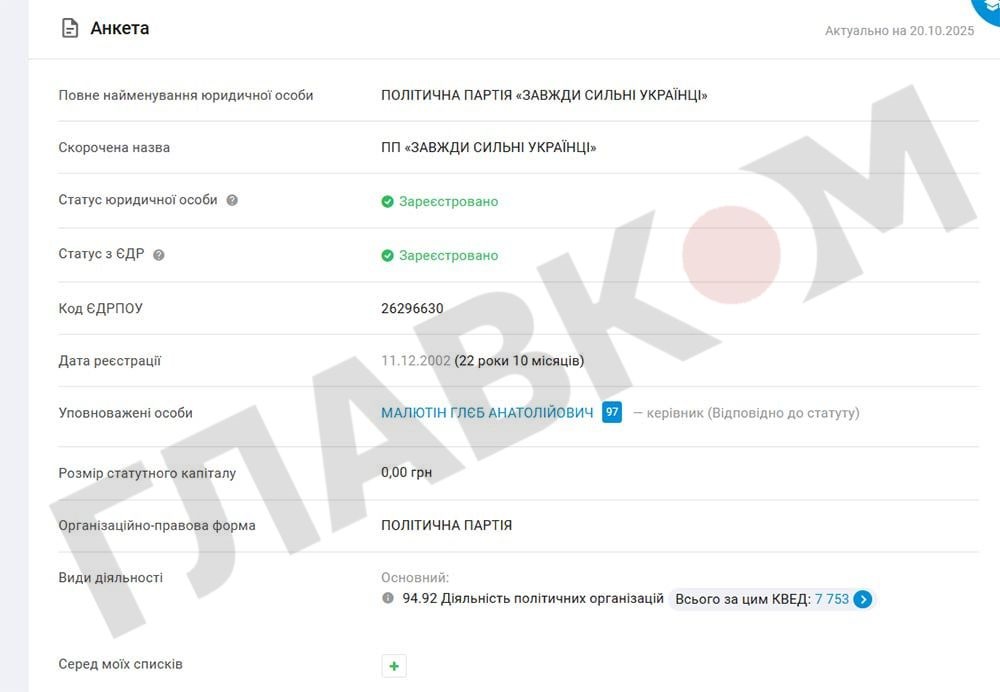
Task: Click the blue 97 badge beside Малютін
Action: coord(612,412)
